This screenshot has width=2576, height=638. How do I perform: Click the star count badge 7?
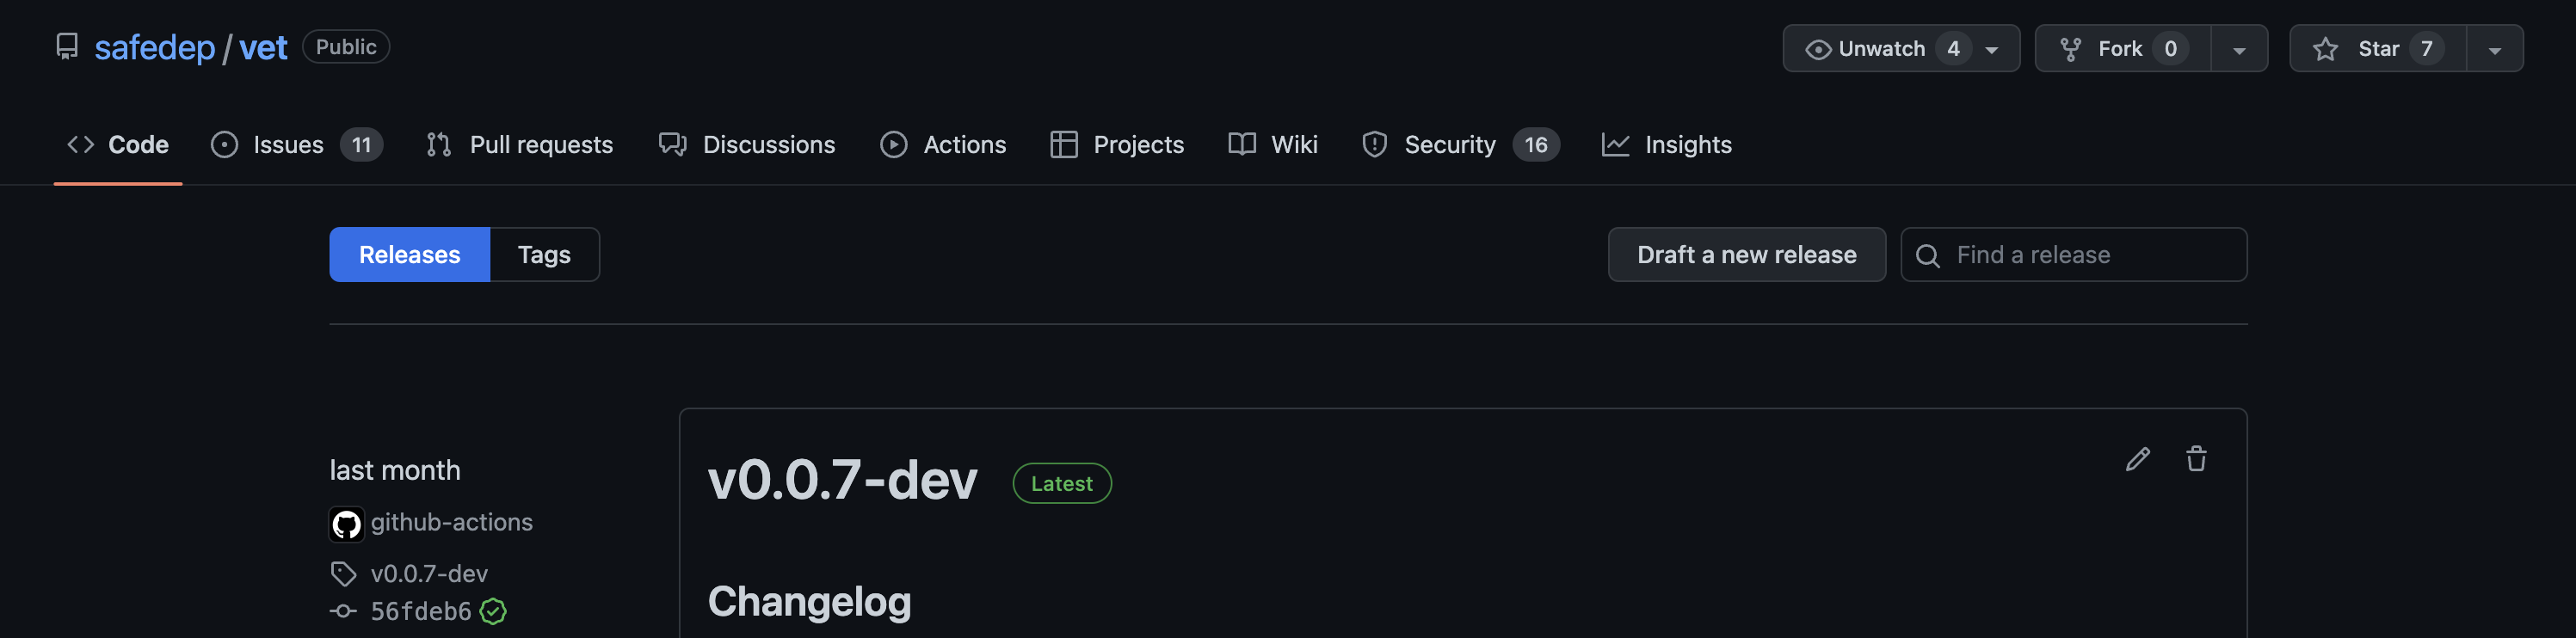[x=2426, y=48]
